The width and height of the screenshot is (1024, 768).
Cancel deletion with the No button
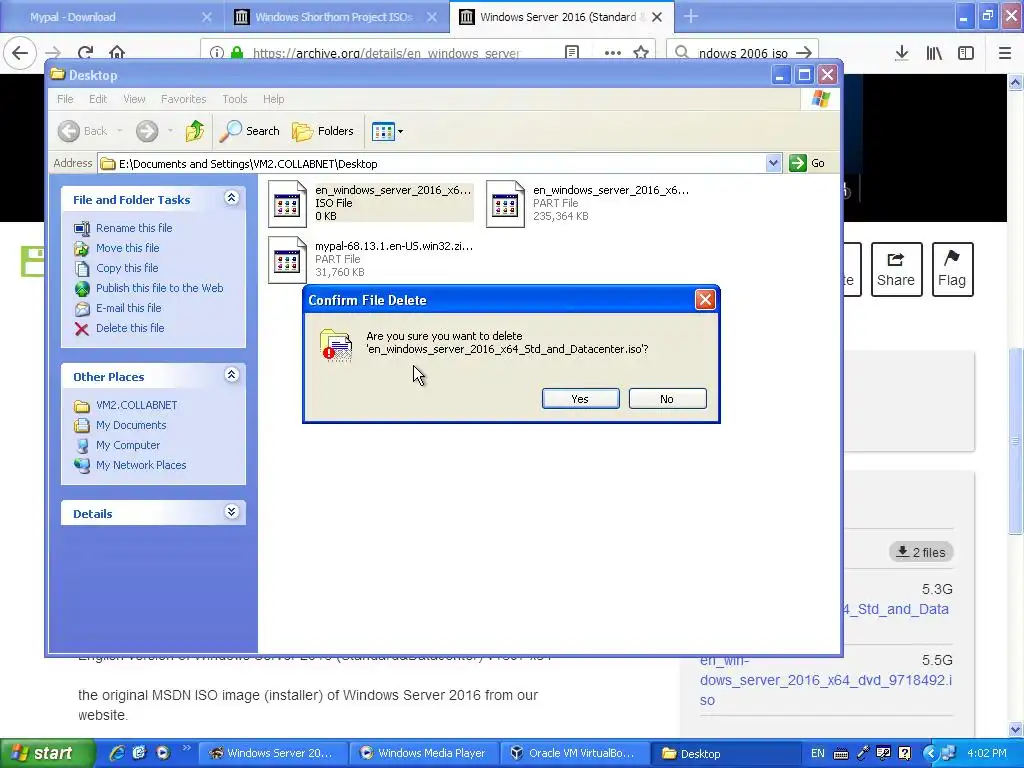coord(667,399)
